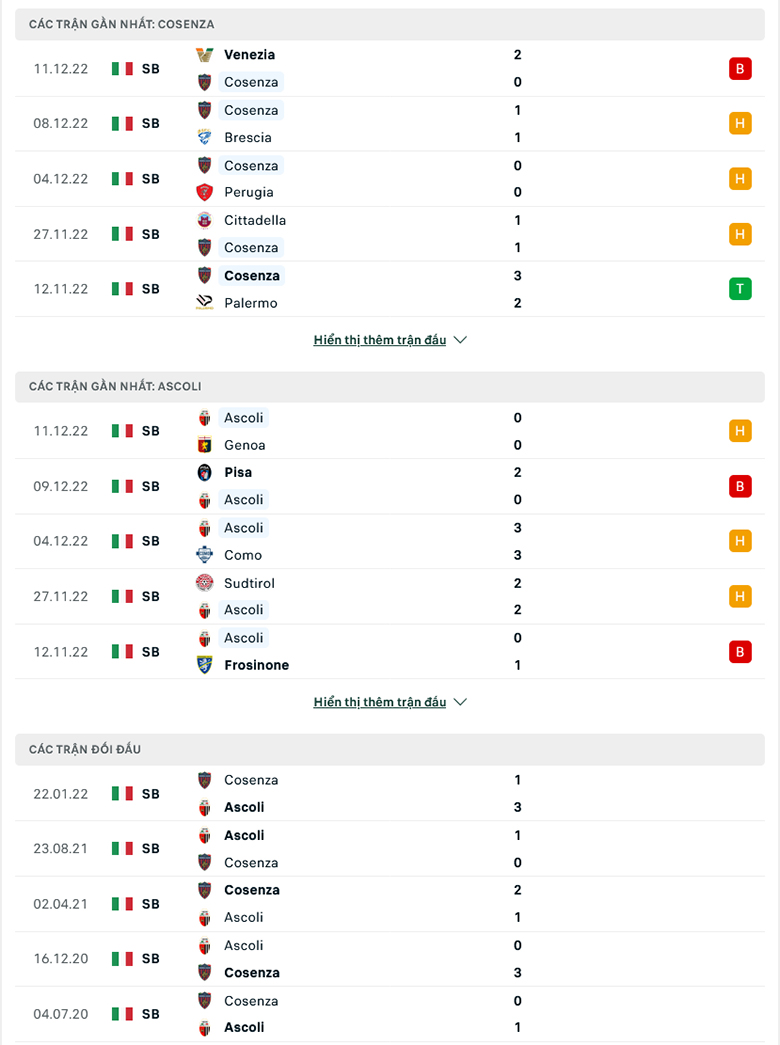Expand more Ascoli matches via chevron
The height and width of the screenshot is (1045, 780).
tap(460, 702)
